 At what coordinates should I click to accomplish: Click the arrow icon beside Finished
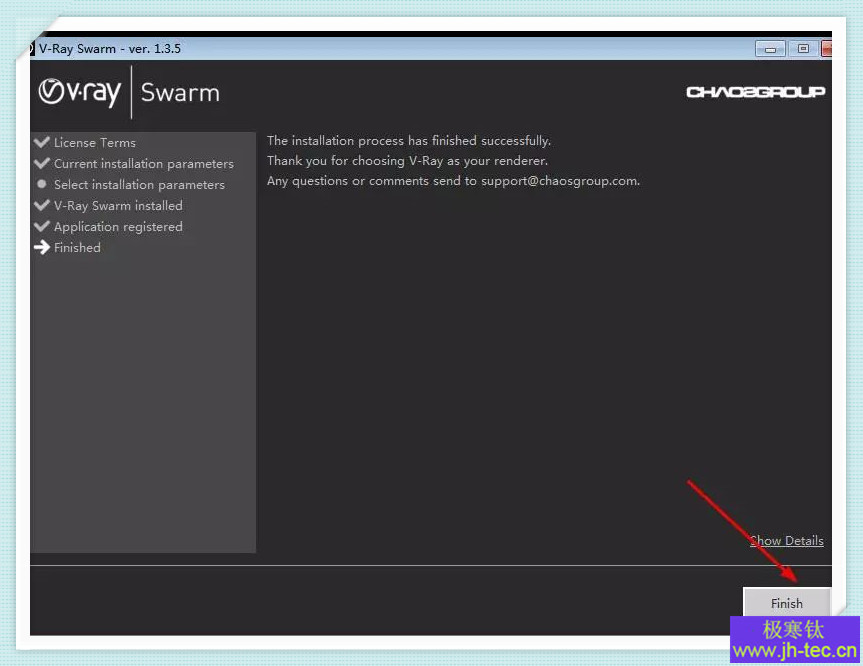(x=42, y=247)
